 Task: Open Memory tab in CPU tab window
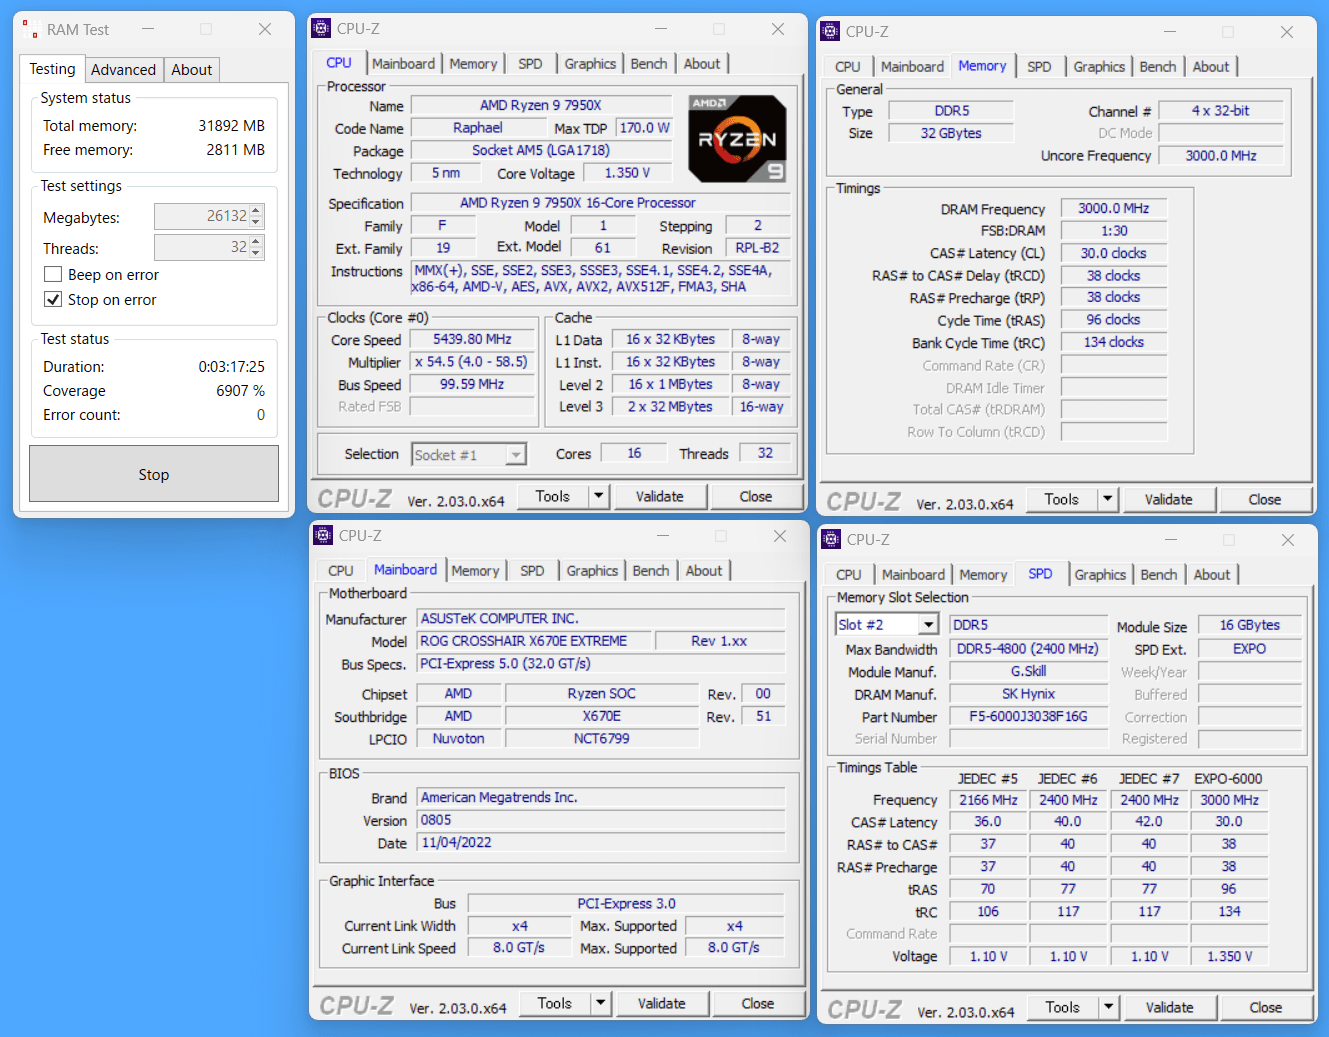[473, 64]
